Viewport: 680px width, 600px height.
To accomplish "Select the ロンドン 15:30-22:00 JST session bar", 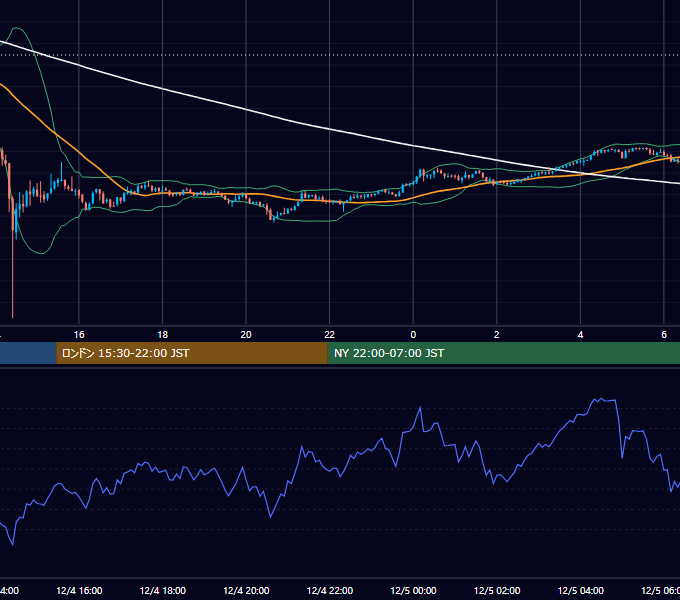I will [x=192, y=353].
